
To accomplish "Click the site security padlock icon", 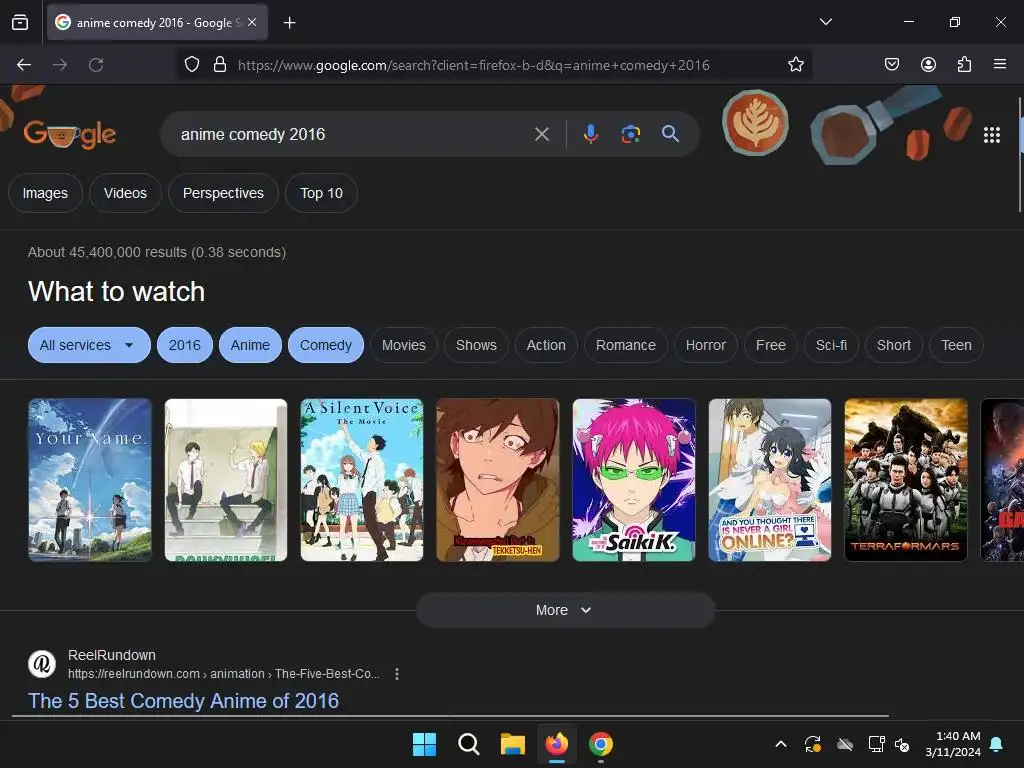I will pyautogui.click(x=220, y=65).
